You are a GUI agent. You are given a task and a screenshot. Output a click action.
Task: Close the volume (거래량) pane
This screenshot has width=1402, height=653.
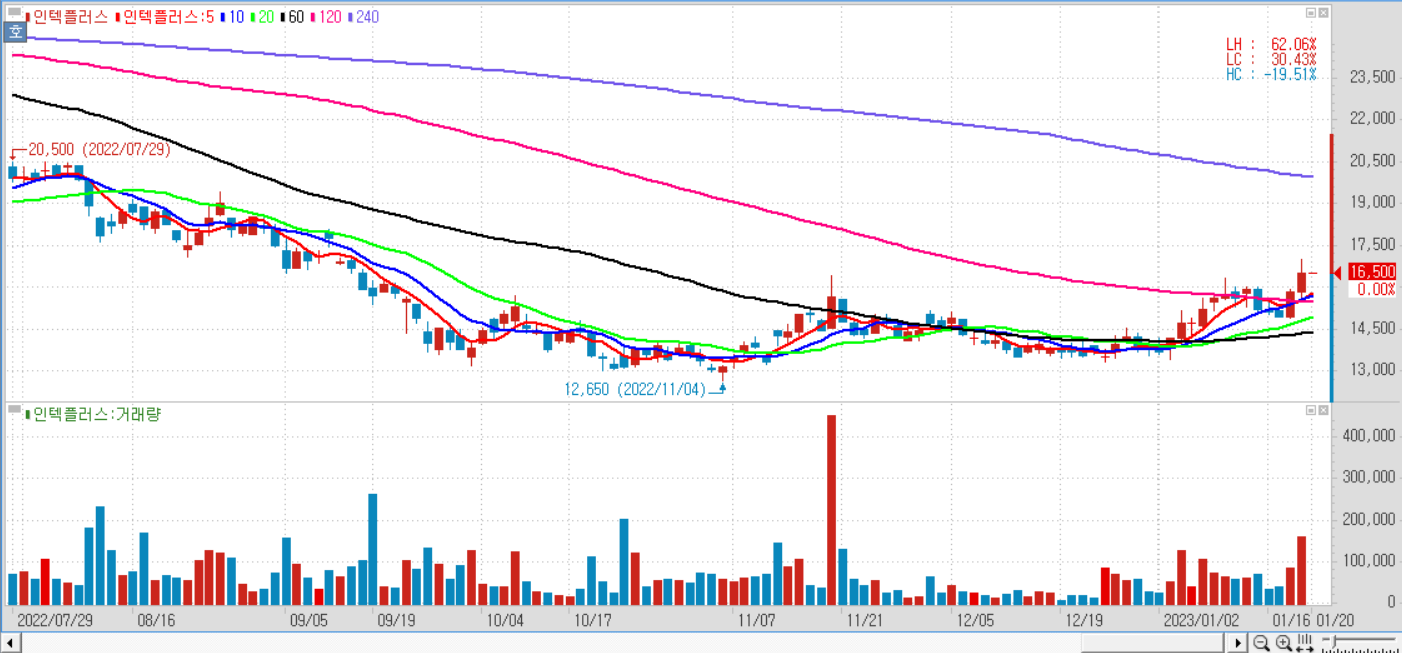1324,410
